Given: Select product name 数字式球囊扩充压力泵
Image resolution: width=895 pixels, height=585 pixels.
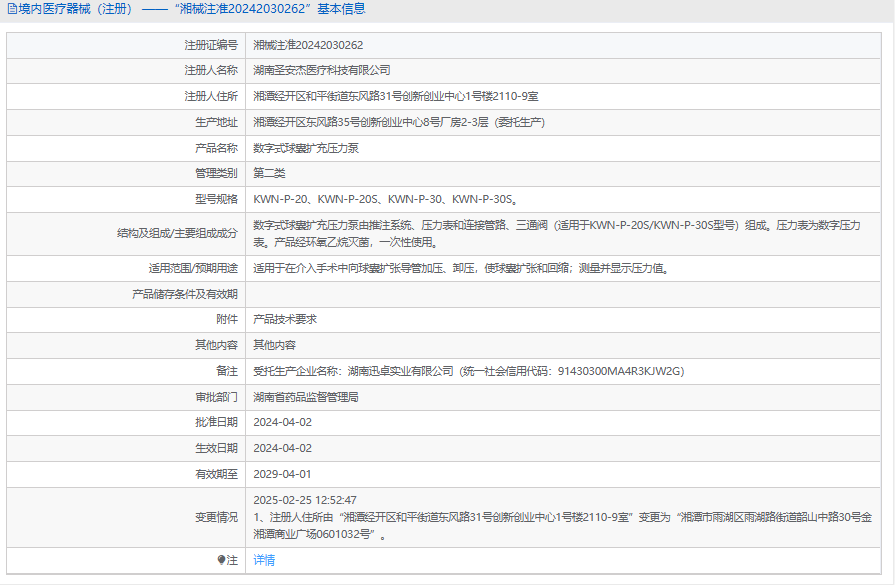Looking at the screenshot, I should point(306,148).
